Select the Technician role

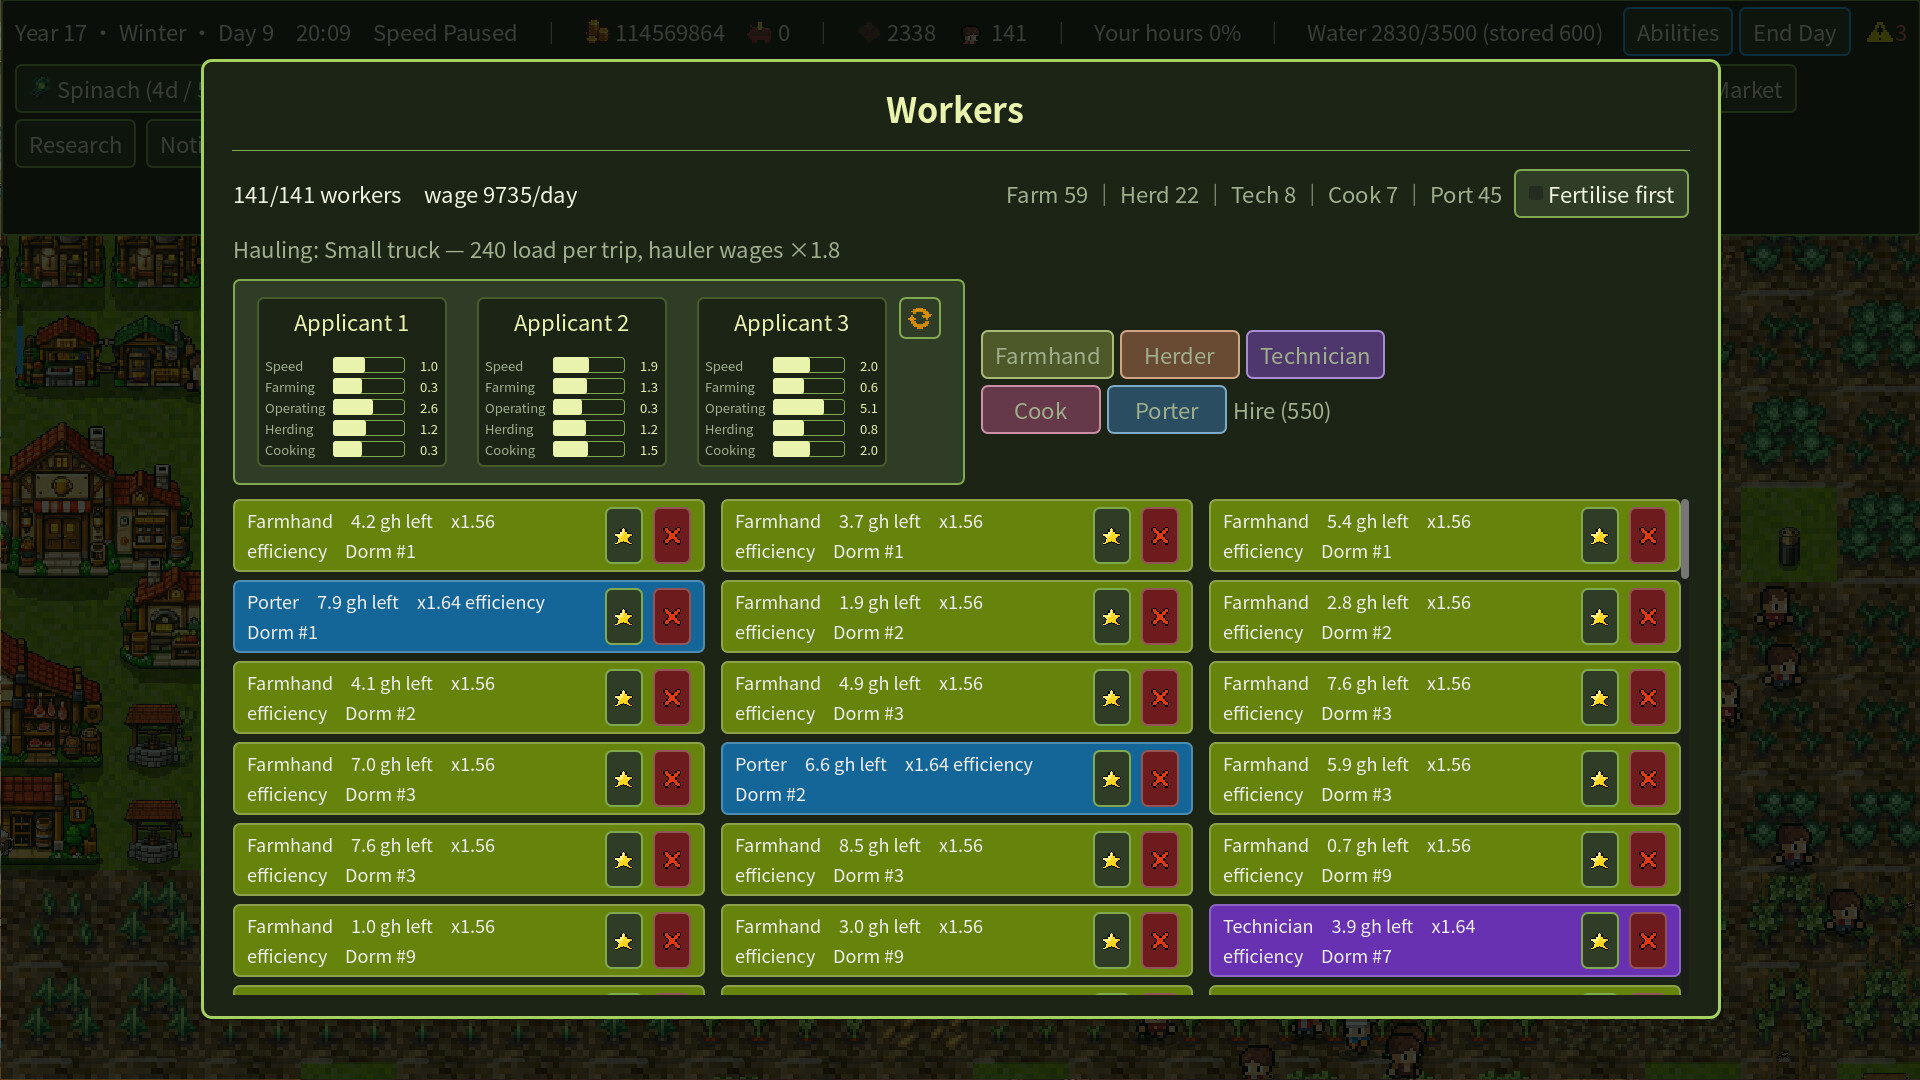(x=1314, y=355)
